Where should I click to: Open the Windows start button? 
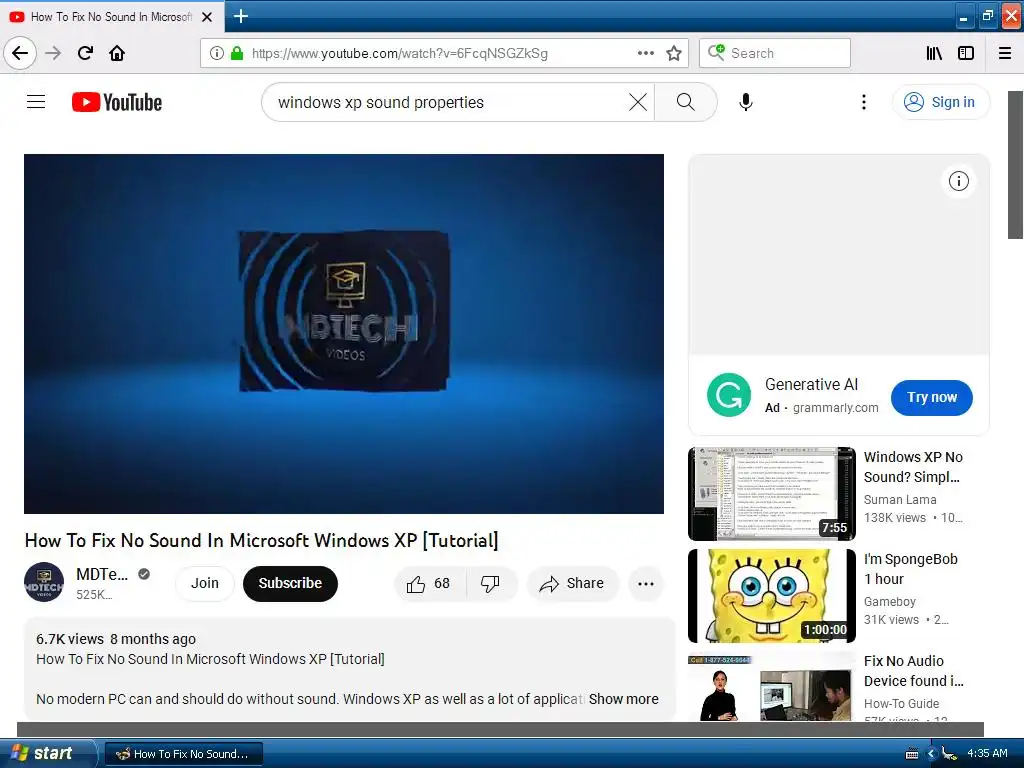pyautogui.click(x=47, y=754)
